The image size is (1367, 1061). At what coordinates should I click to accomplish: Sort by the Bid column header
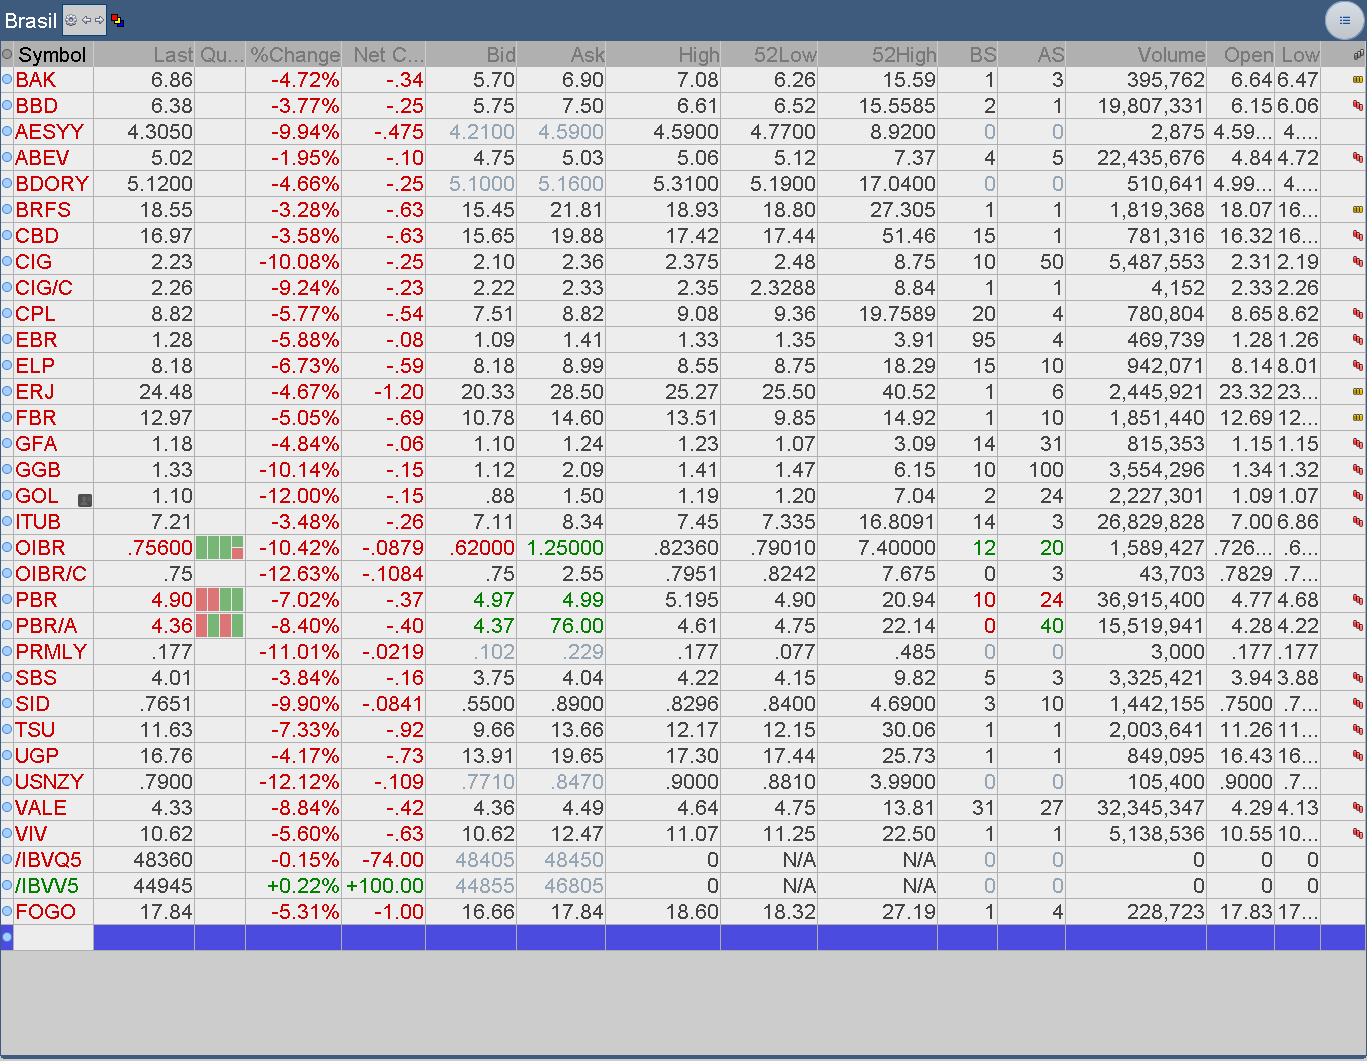point(471,55)
